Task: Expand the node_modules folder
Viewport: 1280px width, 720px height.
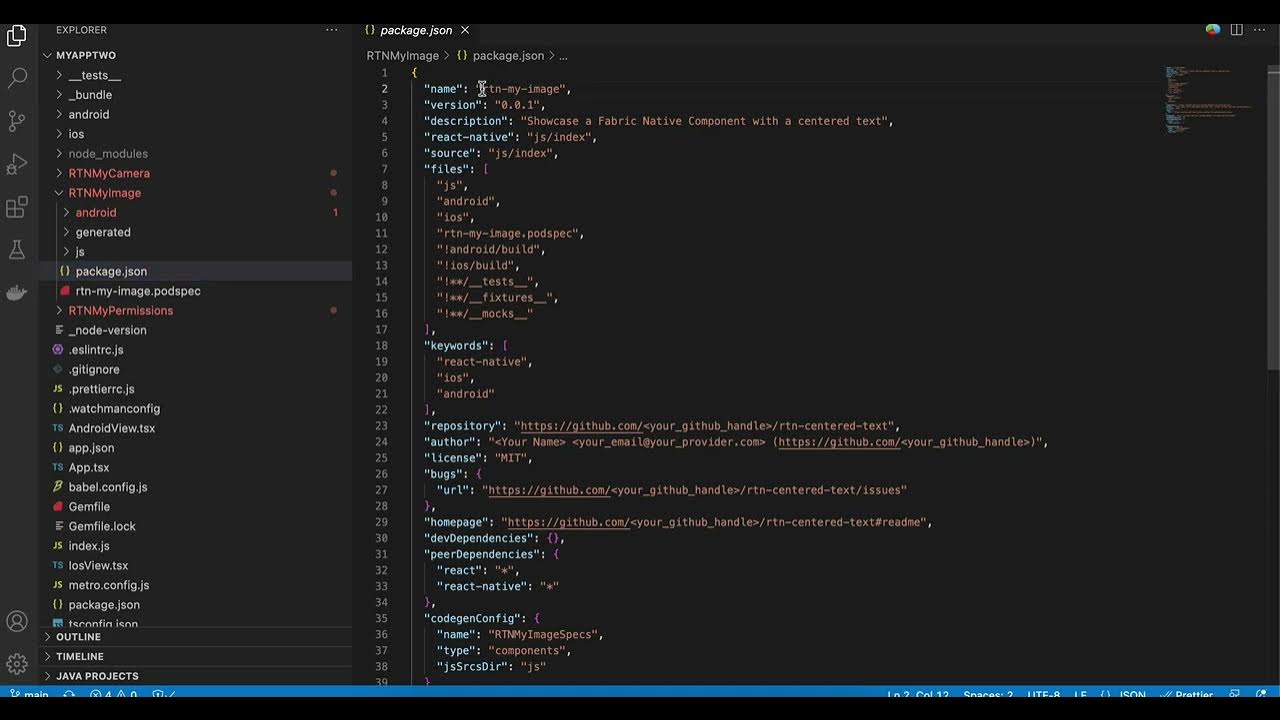Action: coord(108,154)
